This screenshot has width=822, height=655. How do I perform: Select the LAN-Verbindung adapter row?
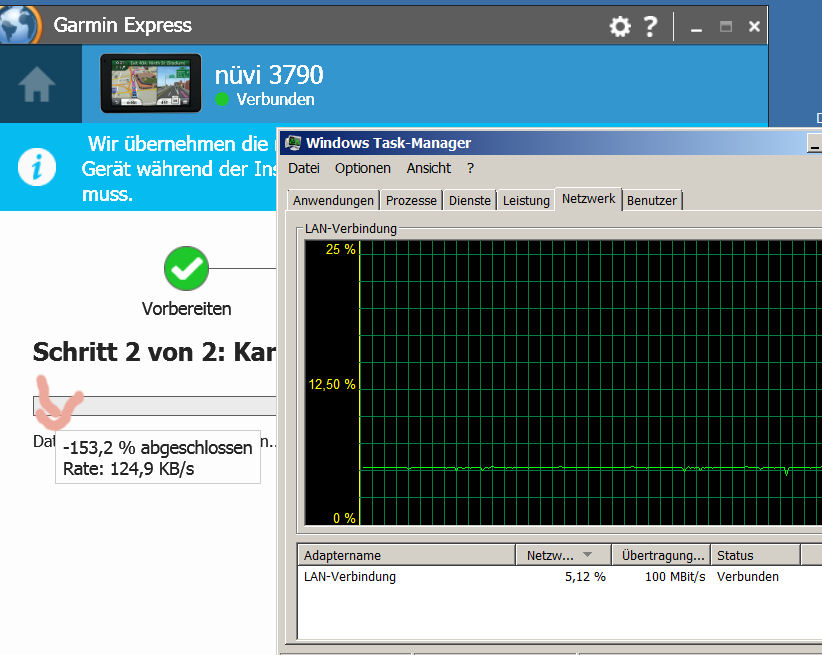559,577
